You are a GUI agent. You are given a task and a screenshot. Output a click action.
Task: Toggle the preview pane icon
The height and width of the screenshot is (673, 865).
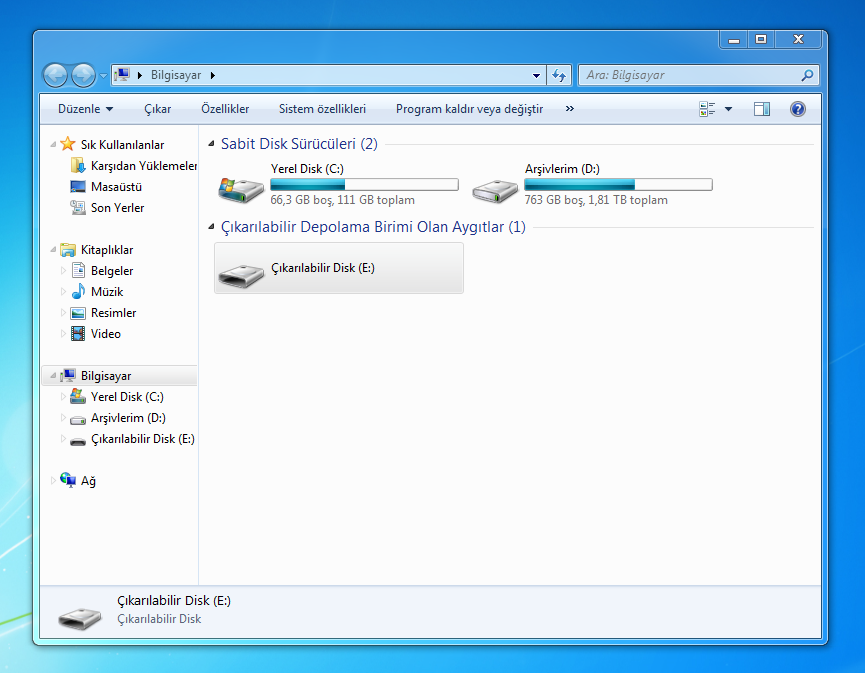click(762, 109)
